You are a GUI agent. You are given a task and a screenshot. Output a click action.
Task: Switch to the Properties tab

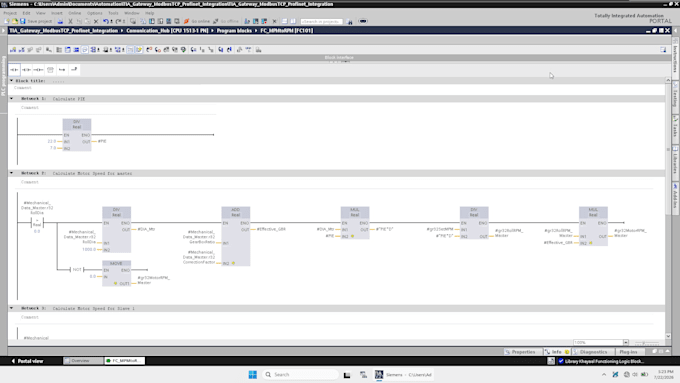coord(520,352)
